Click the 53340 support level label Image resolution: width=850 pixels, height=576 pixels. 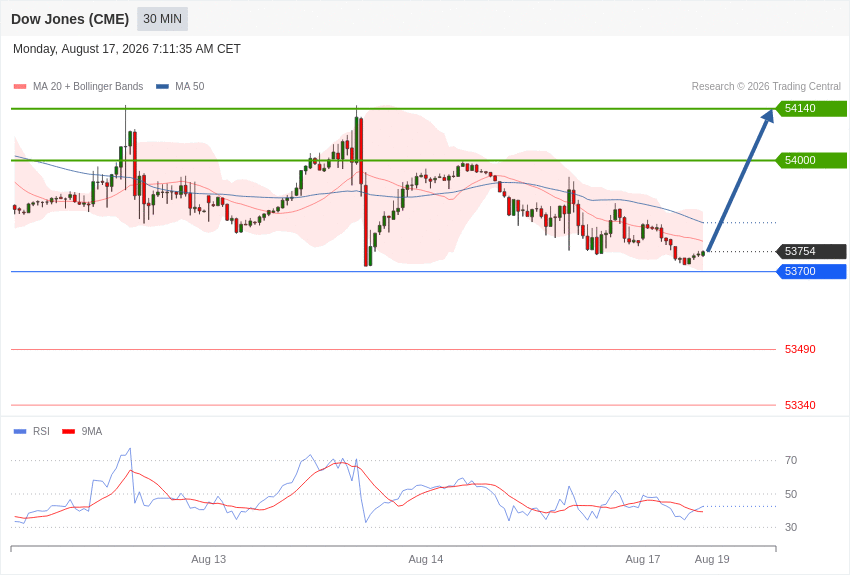point(800,405)
